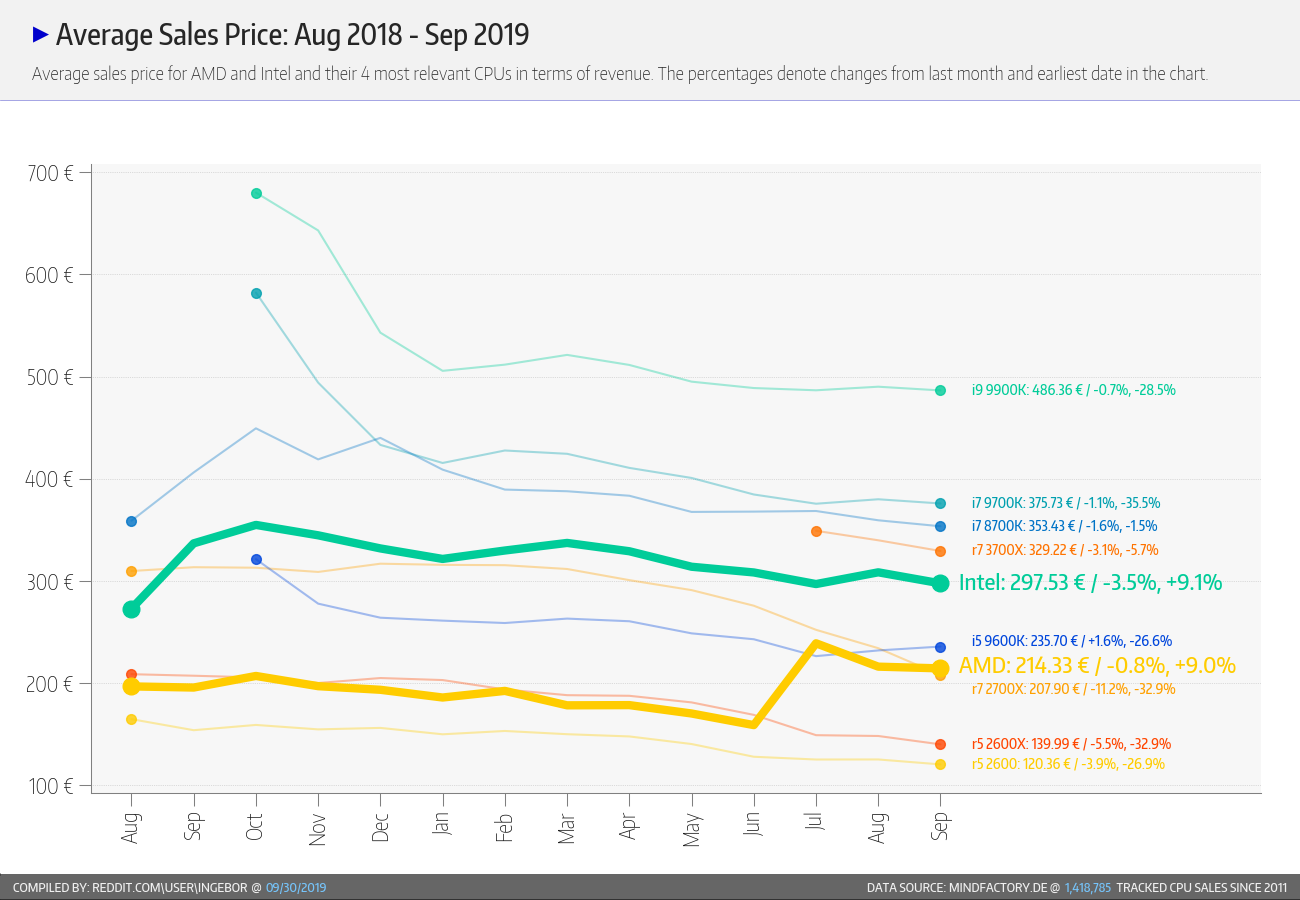Click the r5 2600 yellow end dot
The height and width of the screenshot is (900, 1300).
coord(940,764)
